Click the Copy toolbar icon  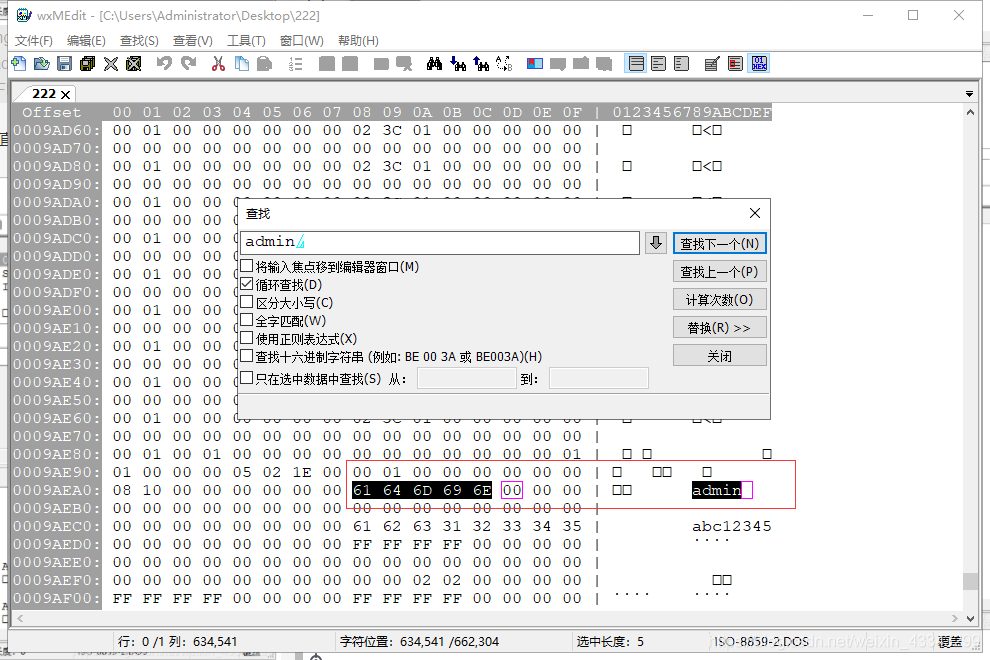pos(241,64)
